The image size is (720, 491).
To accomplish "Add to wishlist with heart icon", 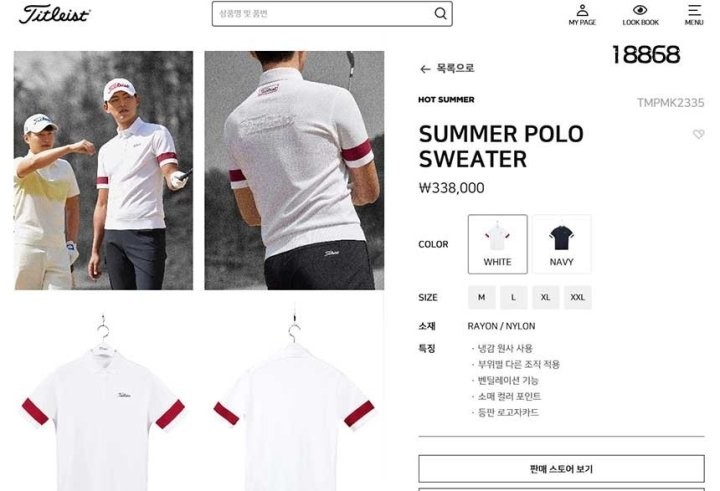I will tap(698, 134).
